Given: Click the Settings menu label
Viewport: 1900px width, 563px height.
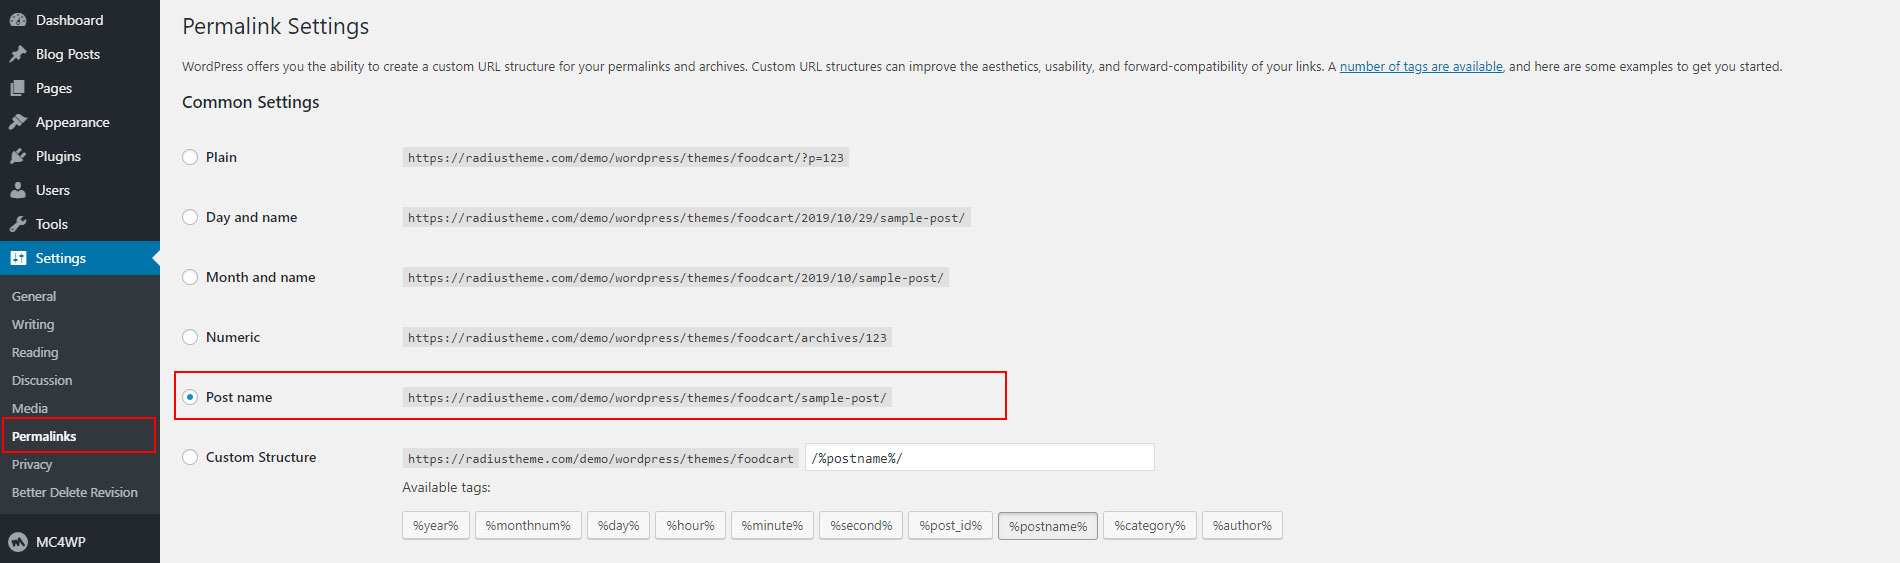Looking at the screenshot, I should pos(61,258).
